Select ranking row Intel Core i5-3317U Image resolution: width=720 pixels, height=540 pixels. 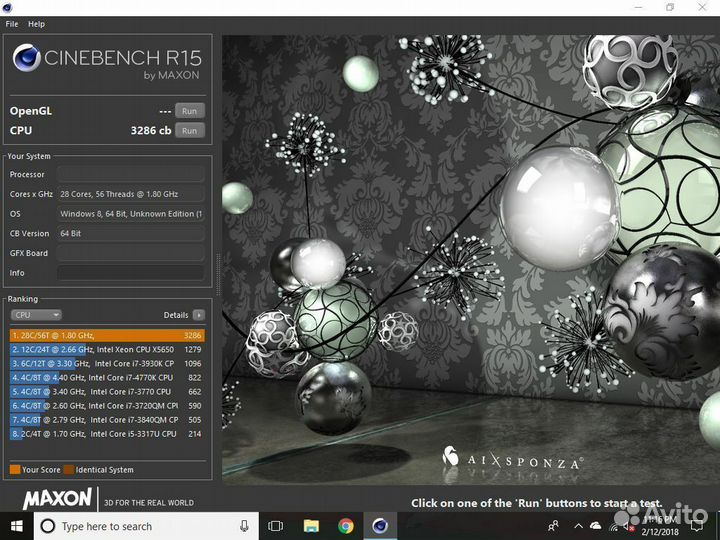[107, 434]
